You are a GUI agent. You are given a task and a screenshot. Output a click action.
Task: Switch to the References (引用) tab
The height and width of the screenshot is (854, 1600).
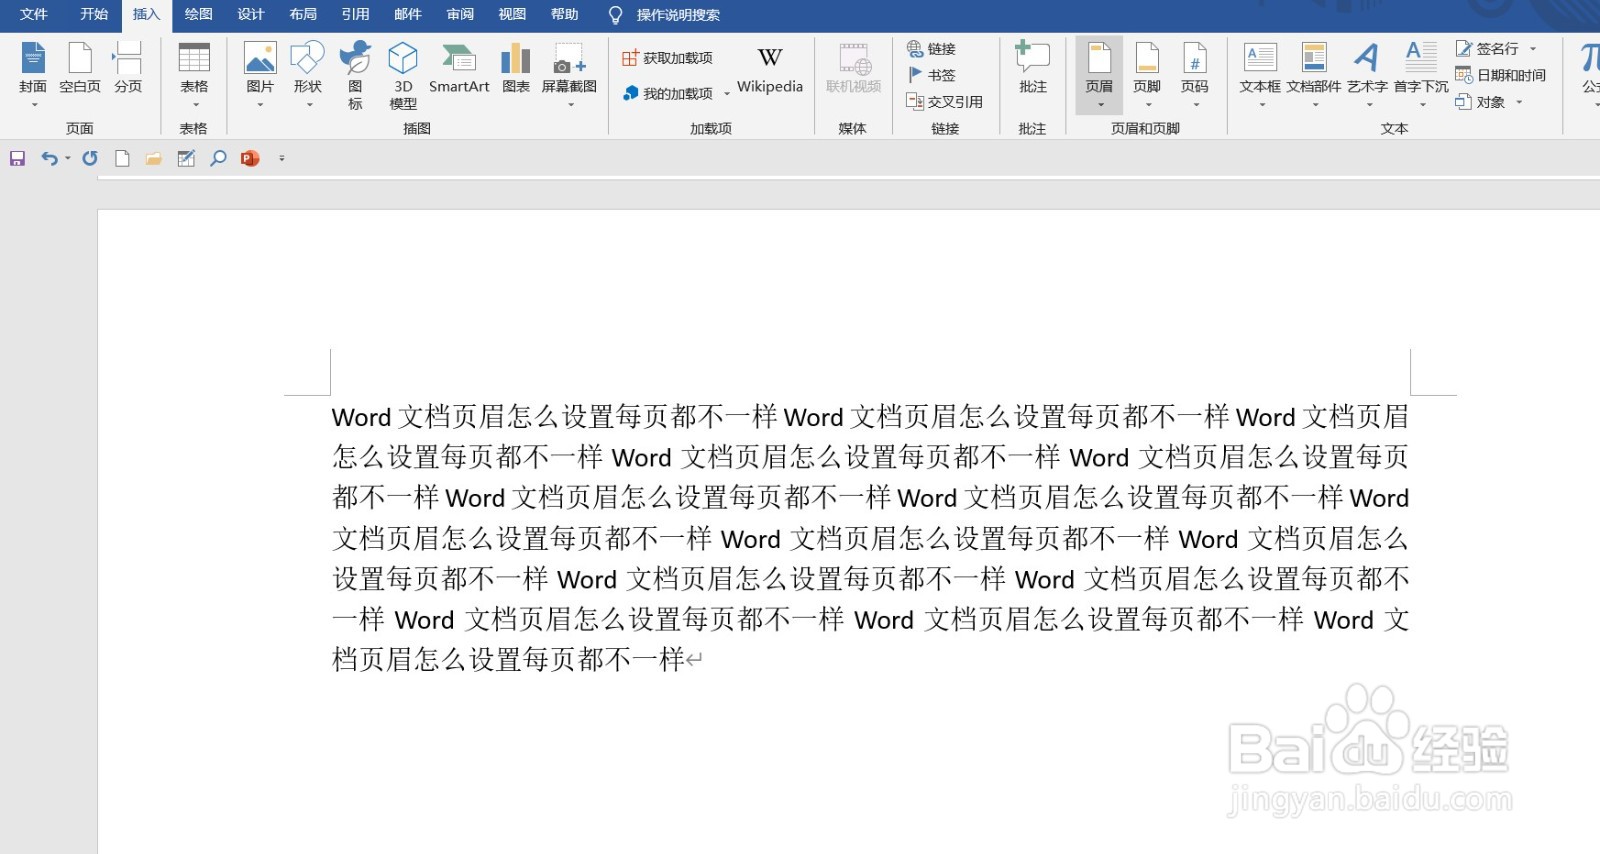coord(355,14)
